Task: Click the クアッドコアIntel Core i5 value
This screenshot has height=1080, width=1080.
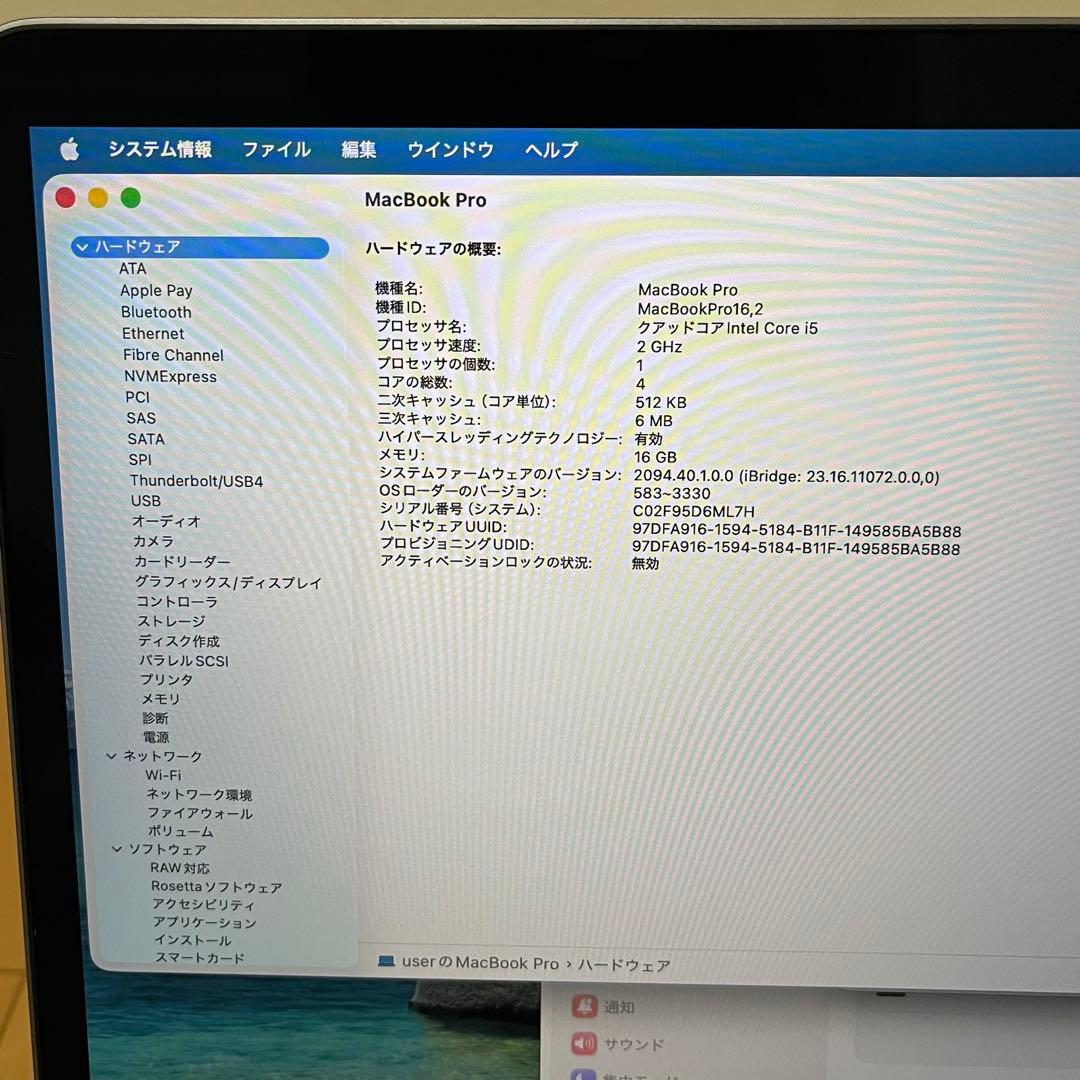Action: coord(727,328)
